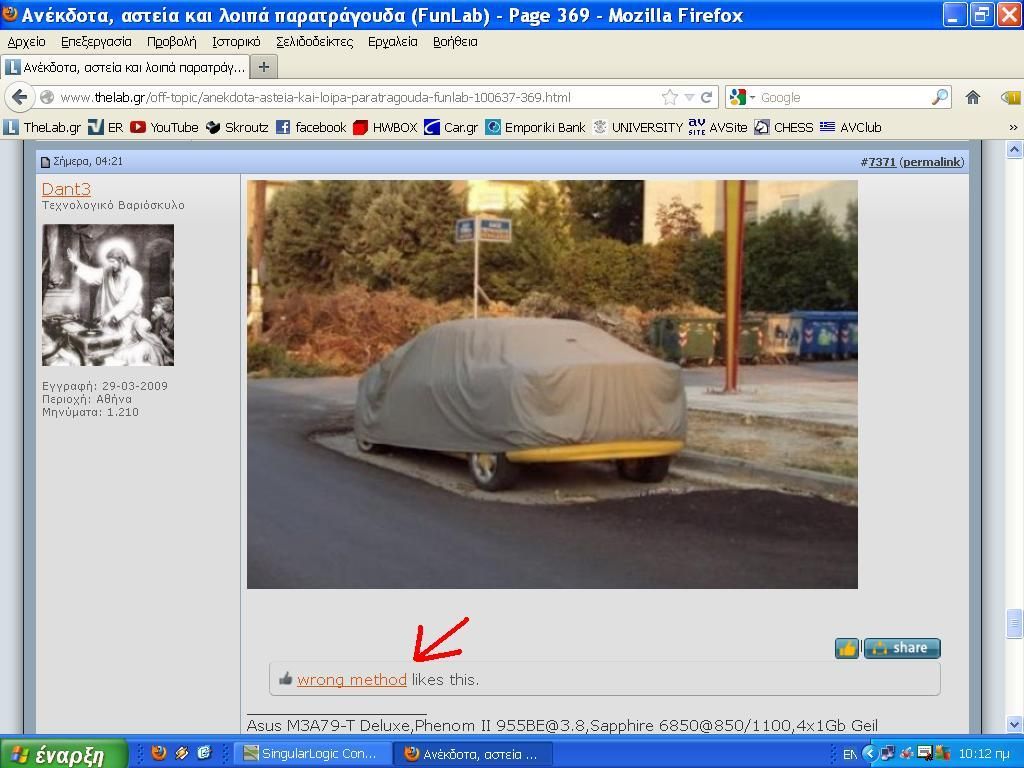
Task: Show more bookmarks with the overflow chevron
Action: pyautogui.click(x=1012, y=127)
